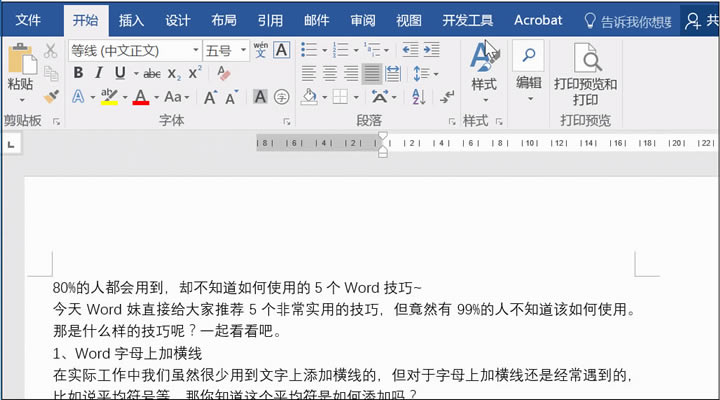Toggle subscript X2 formatting
720x400 pixels.
174,73
